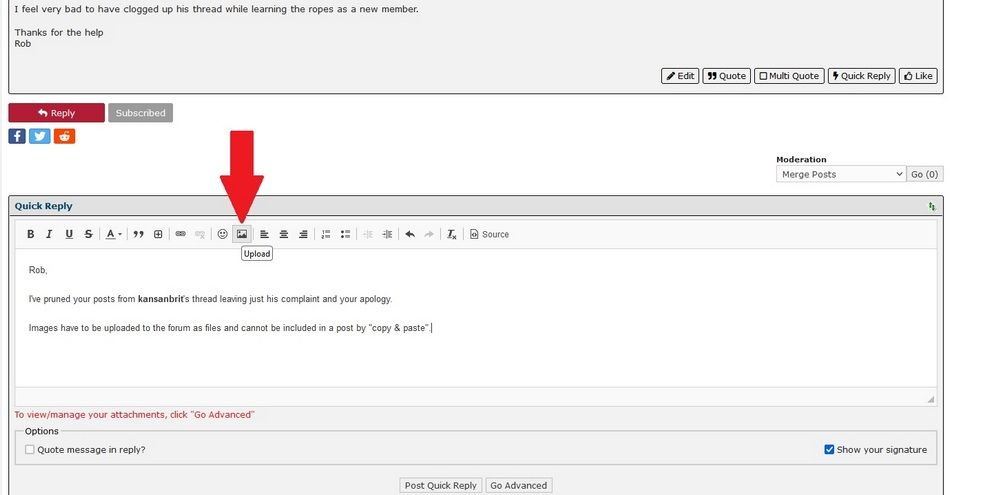Click inside the reply message text area
Screen dimensions: 1000x495
pyautogui.click(x=475, y=350)
